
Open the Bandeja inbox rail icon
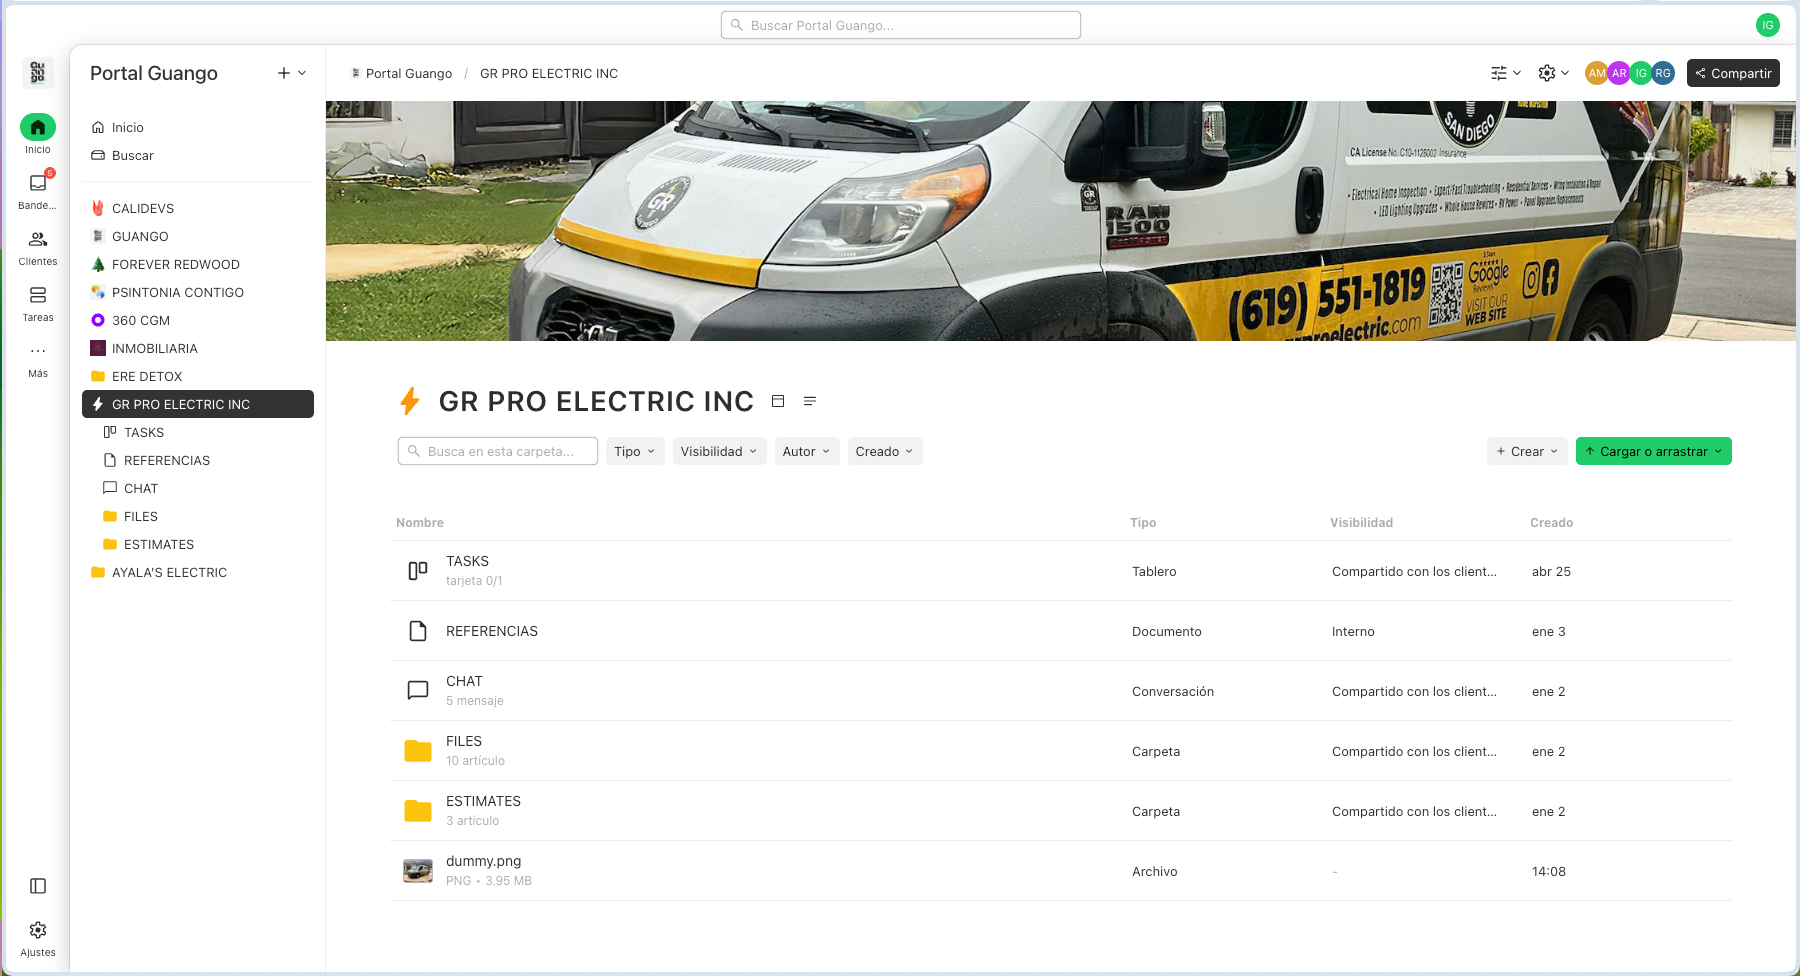point(38,183)
